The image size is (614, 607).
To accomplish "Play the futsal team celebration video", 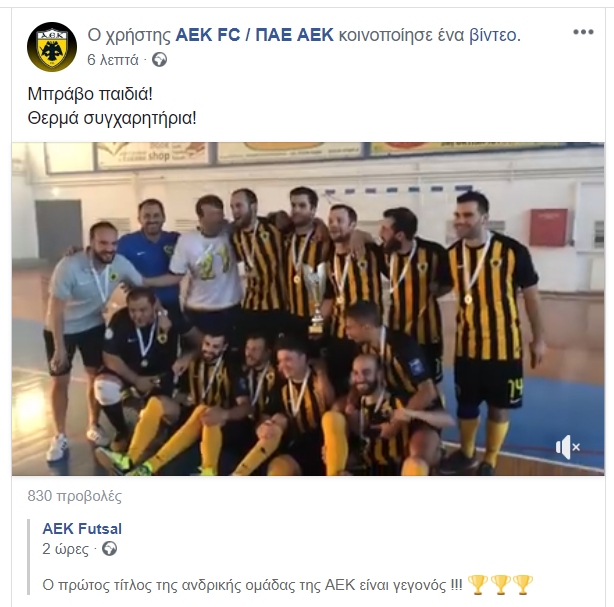I will click(x=308, y=309).
